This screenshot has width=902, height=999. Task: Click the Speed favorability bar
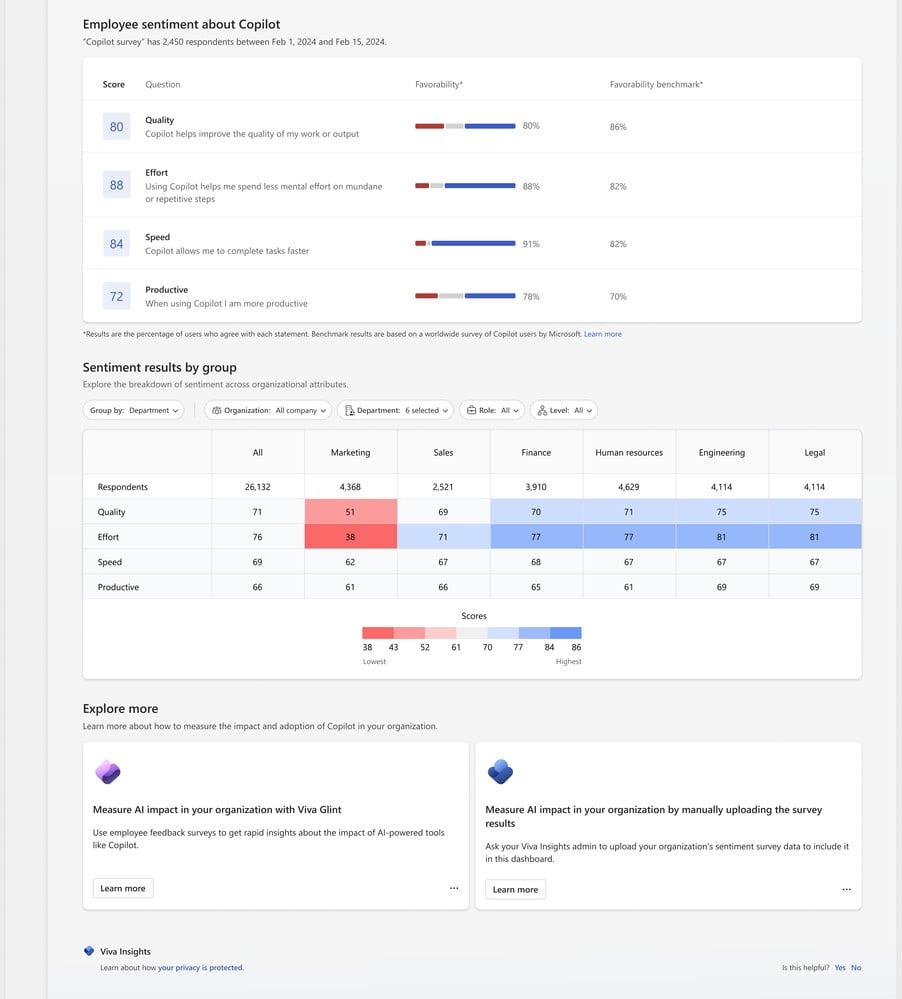pos(465,243)
